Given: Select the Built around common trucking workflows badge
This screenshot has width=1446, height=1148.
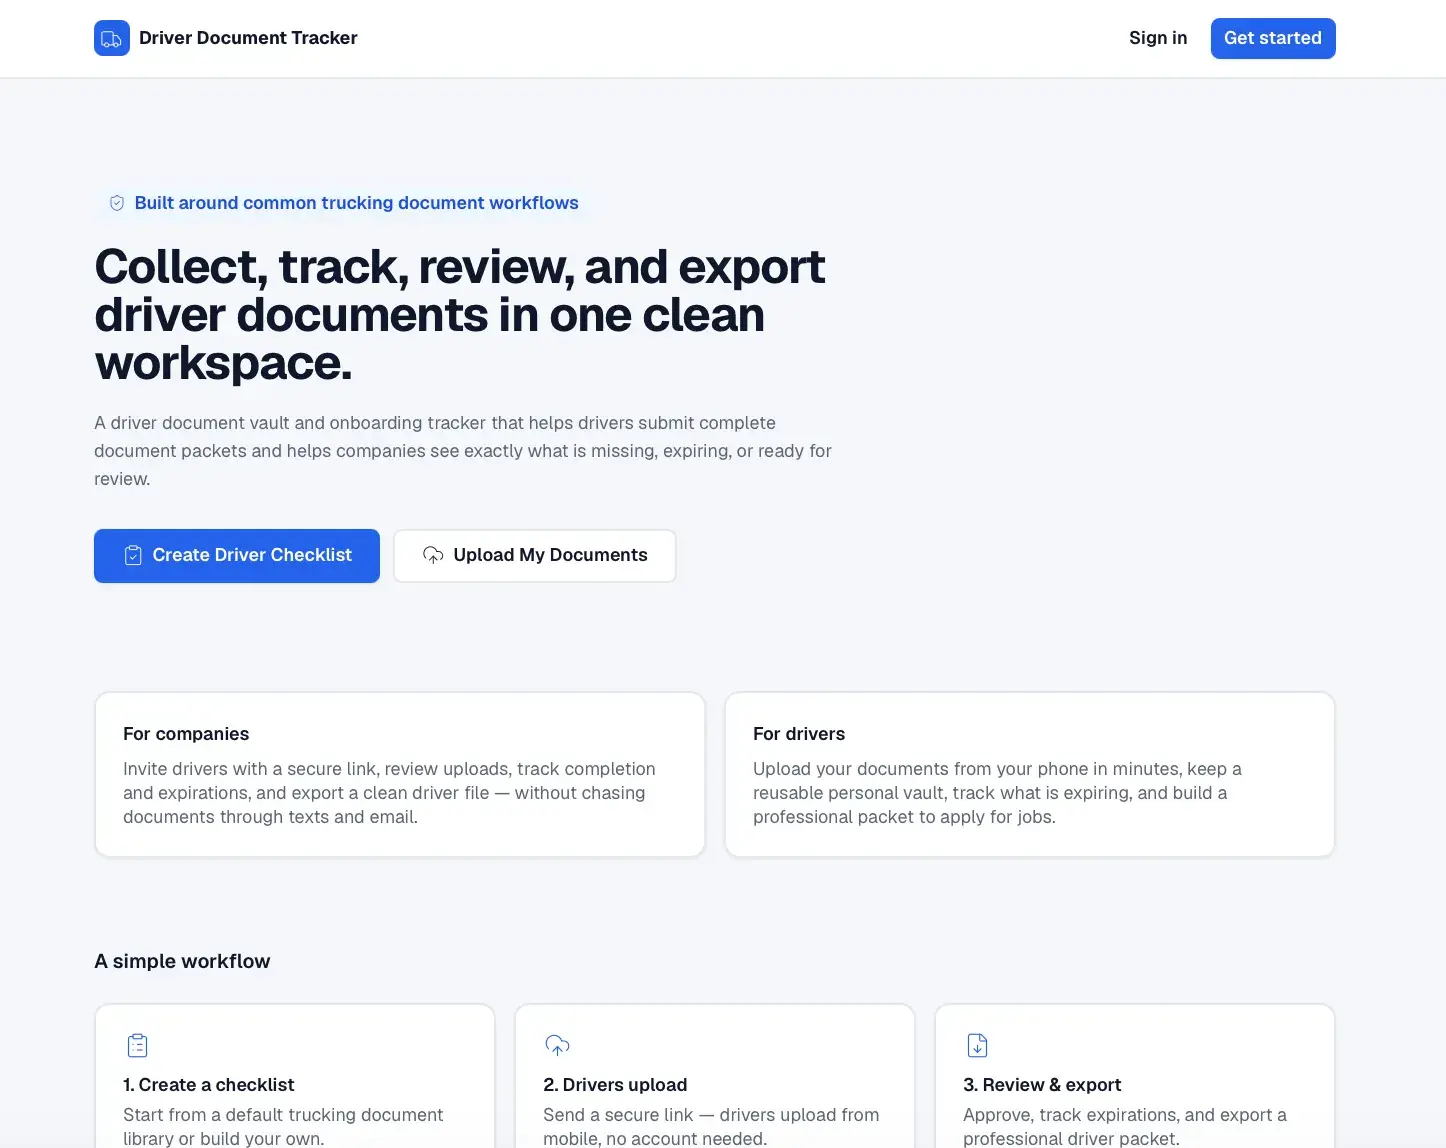Looking at the screenshot, I should coord(343,203).
